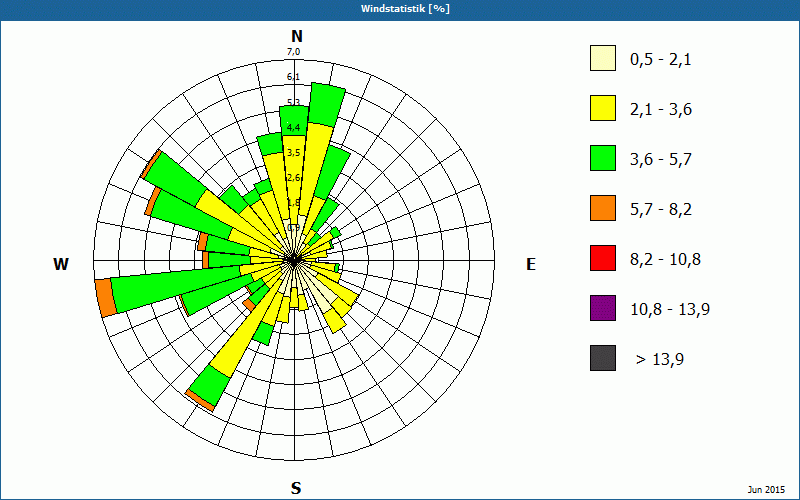Image resolution: width=800 pixels, height=500 pixels.
Task: Click the legend label '2,1 - 3,6'
Action: 661,110
